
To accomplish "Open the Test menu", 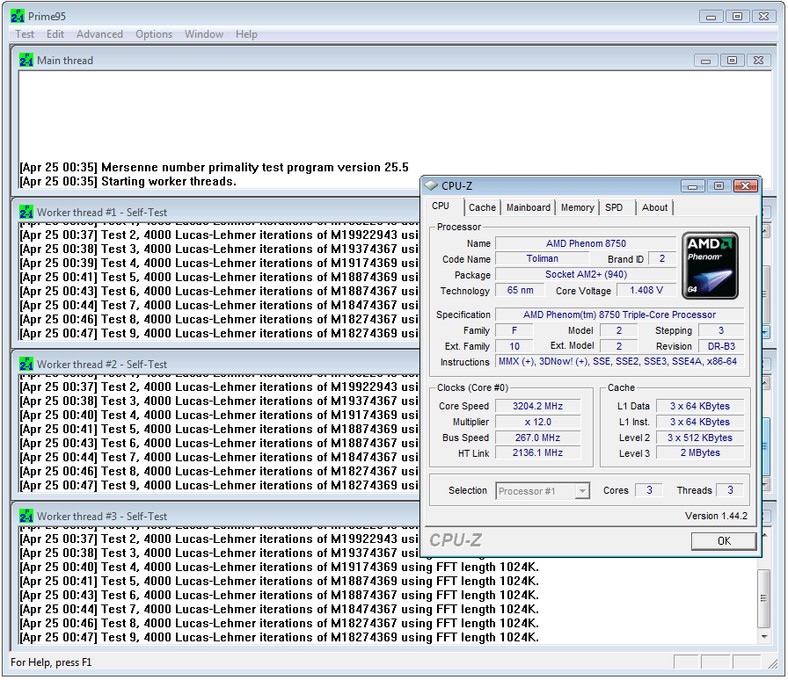I will coord(25,34).
